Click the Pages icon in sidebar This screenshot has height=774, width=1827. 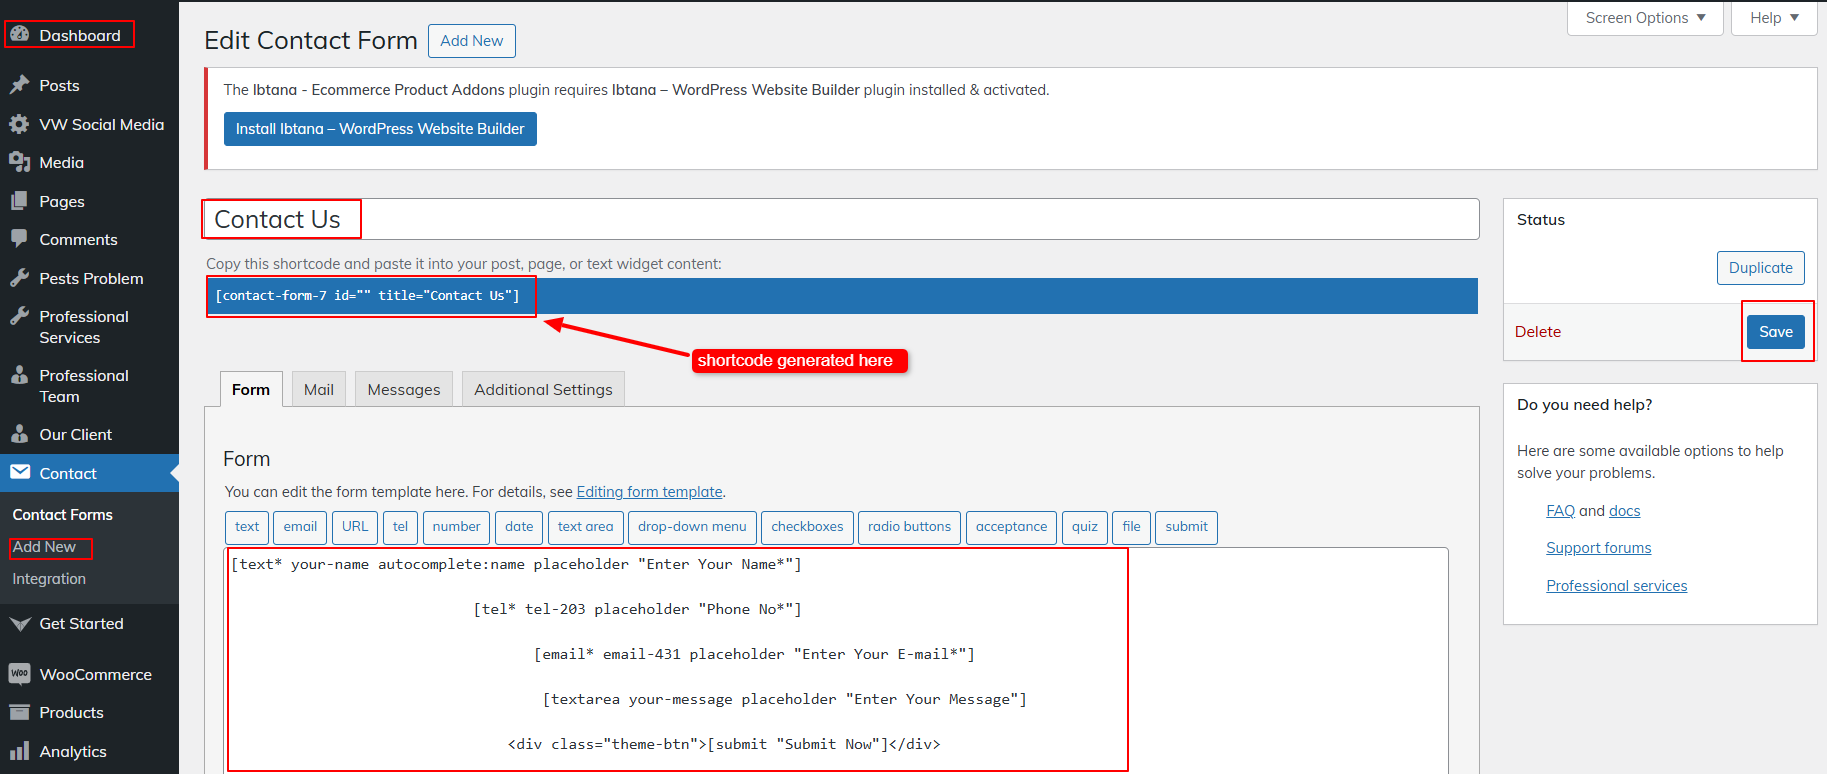tap(19, 201)
